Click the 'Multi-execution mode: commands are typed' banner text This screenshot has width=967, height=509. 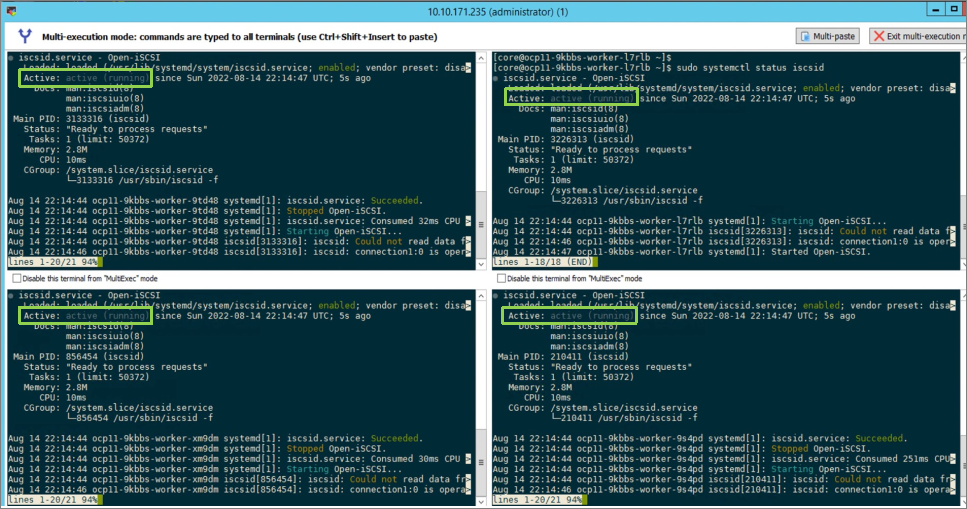(239, 36)
